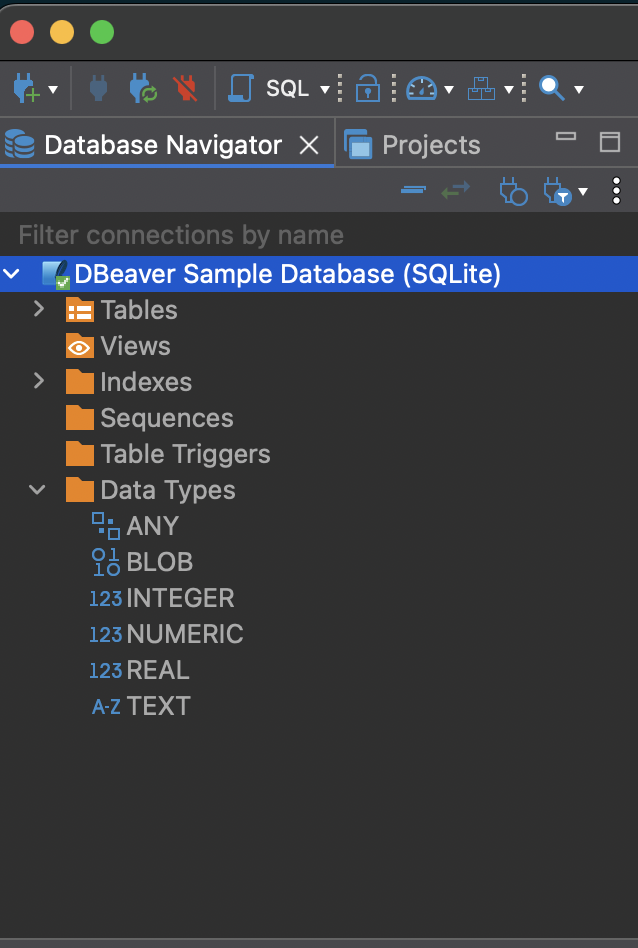
Task: Click the red Disconnect plug icon
Action: click(185, 89)
